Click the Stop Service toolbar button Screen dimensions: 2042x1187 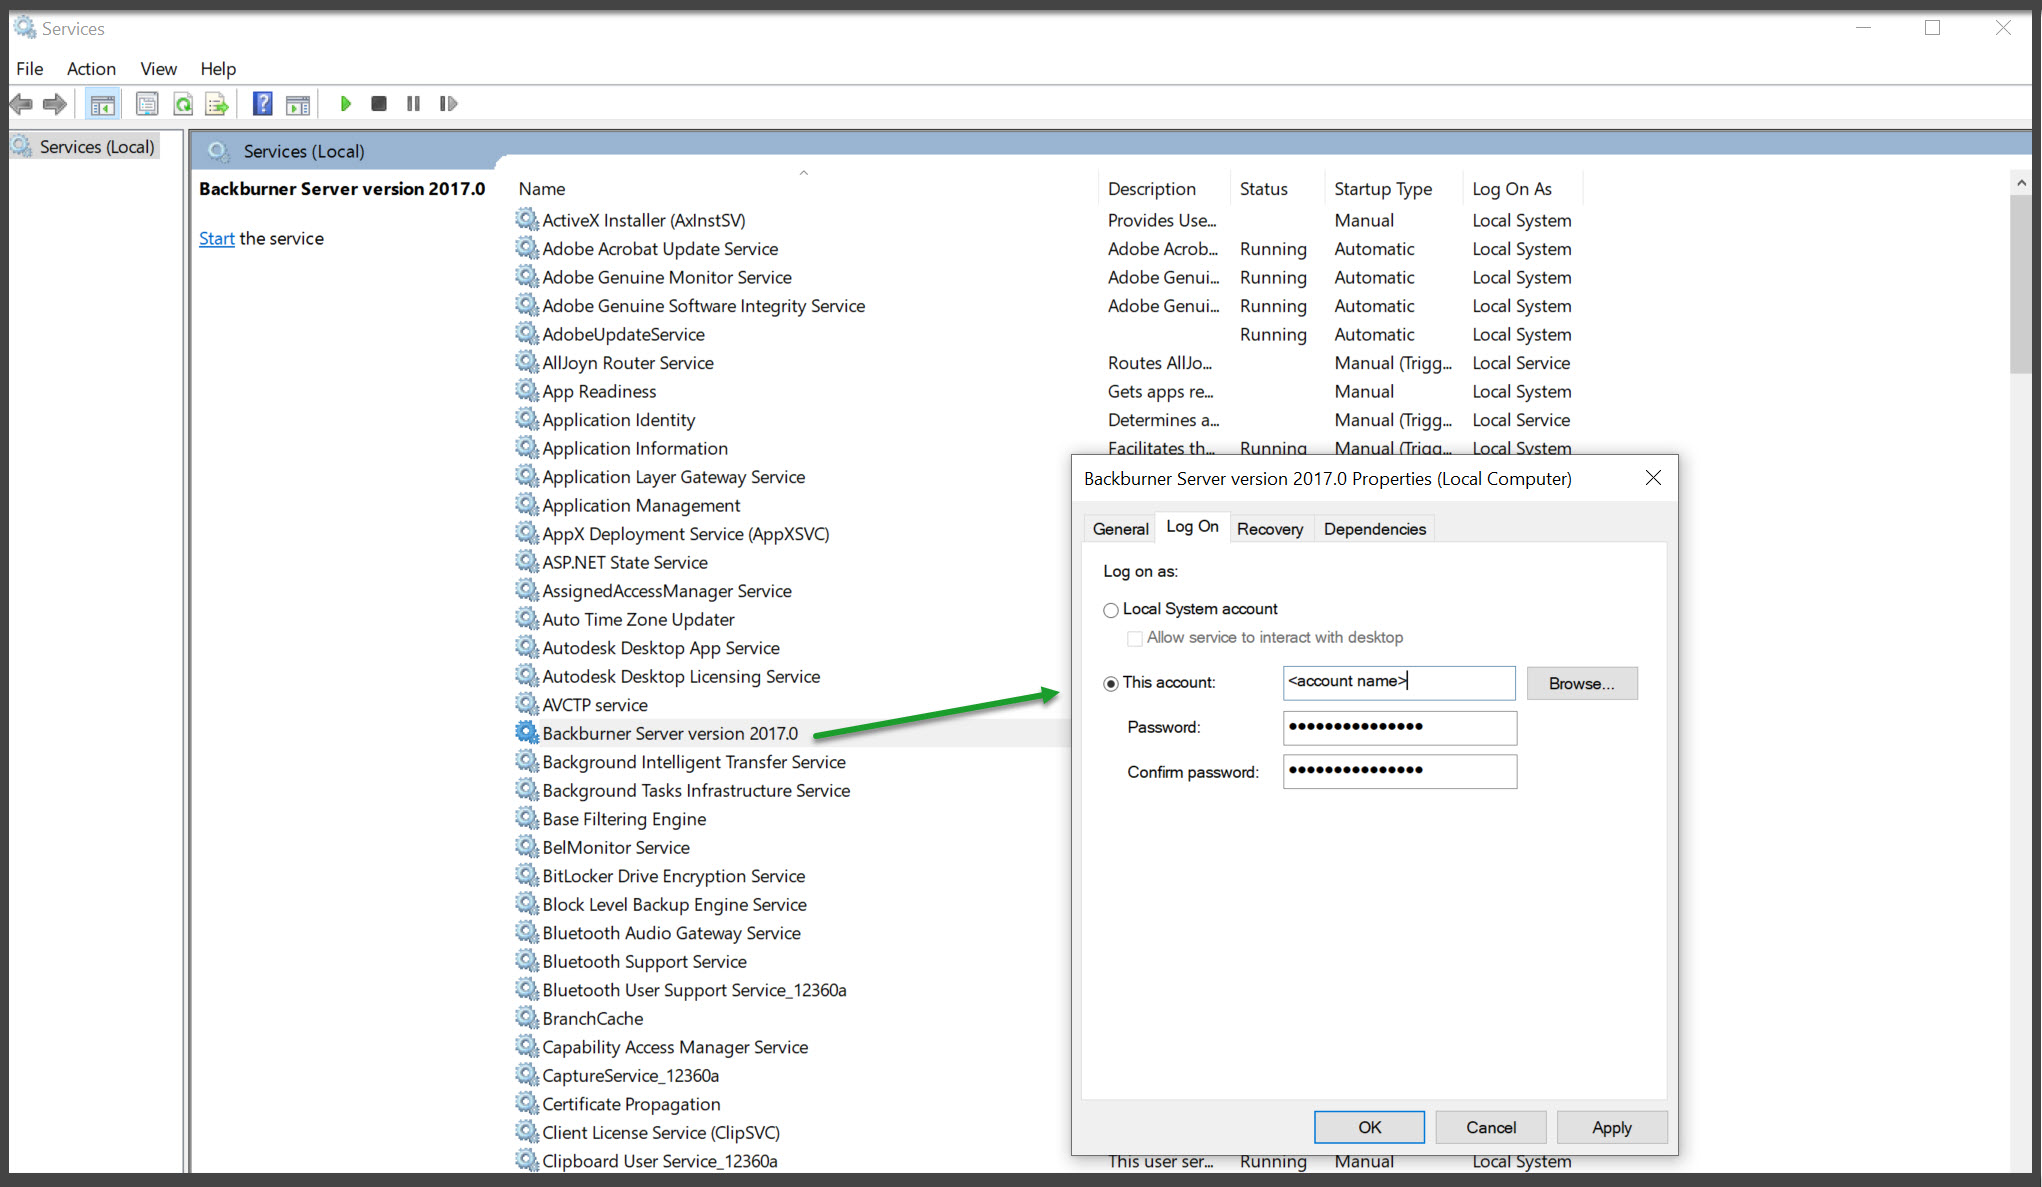(x=379, y=104)
